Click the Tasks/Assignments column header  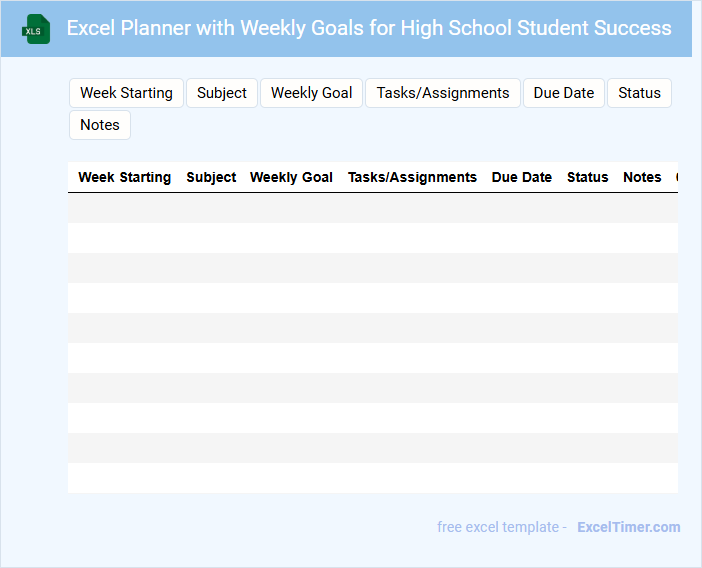tap(412, 177)
